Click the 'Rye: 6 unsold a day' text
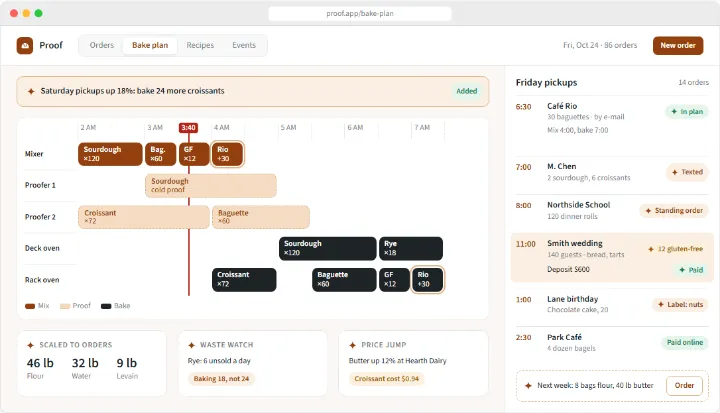The image size is (720, 413). point(219,361)
